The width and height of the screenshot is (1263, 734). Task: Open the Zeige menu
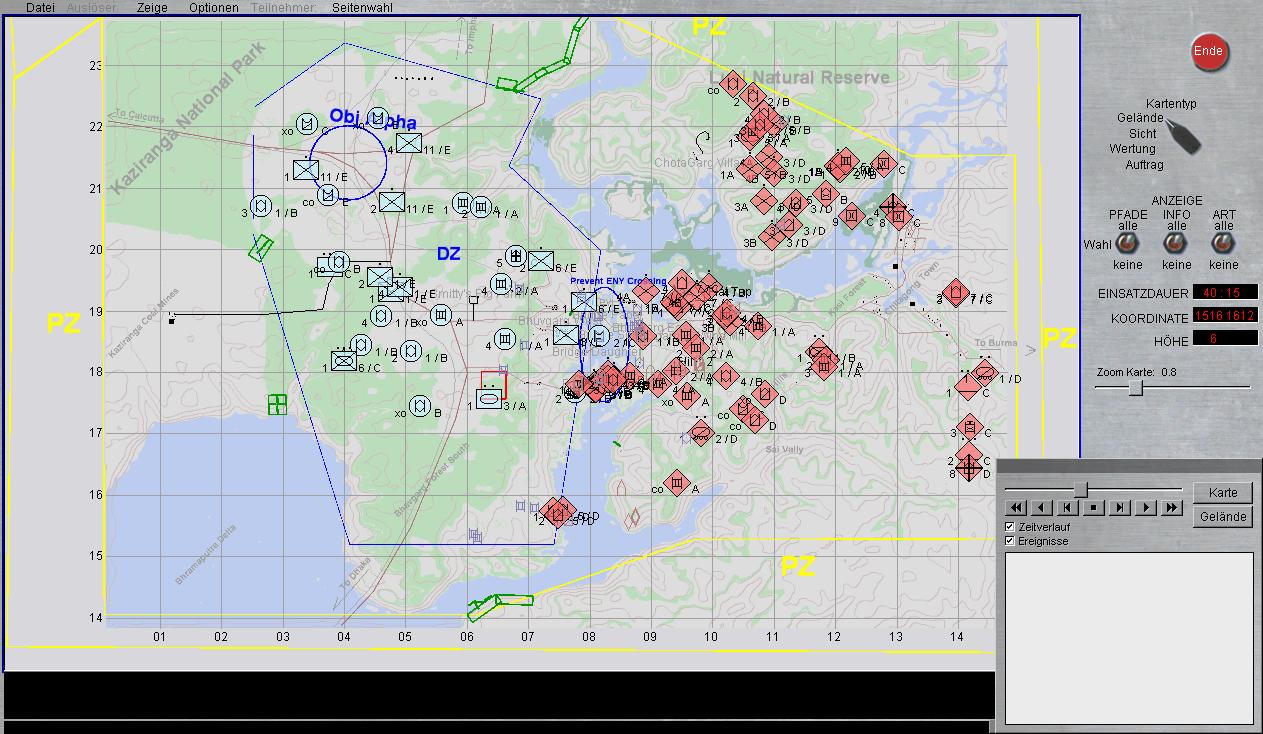152,8
